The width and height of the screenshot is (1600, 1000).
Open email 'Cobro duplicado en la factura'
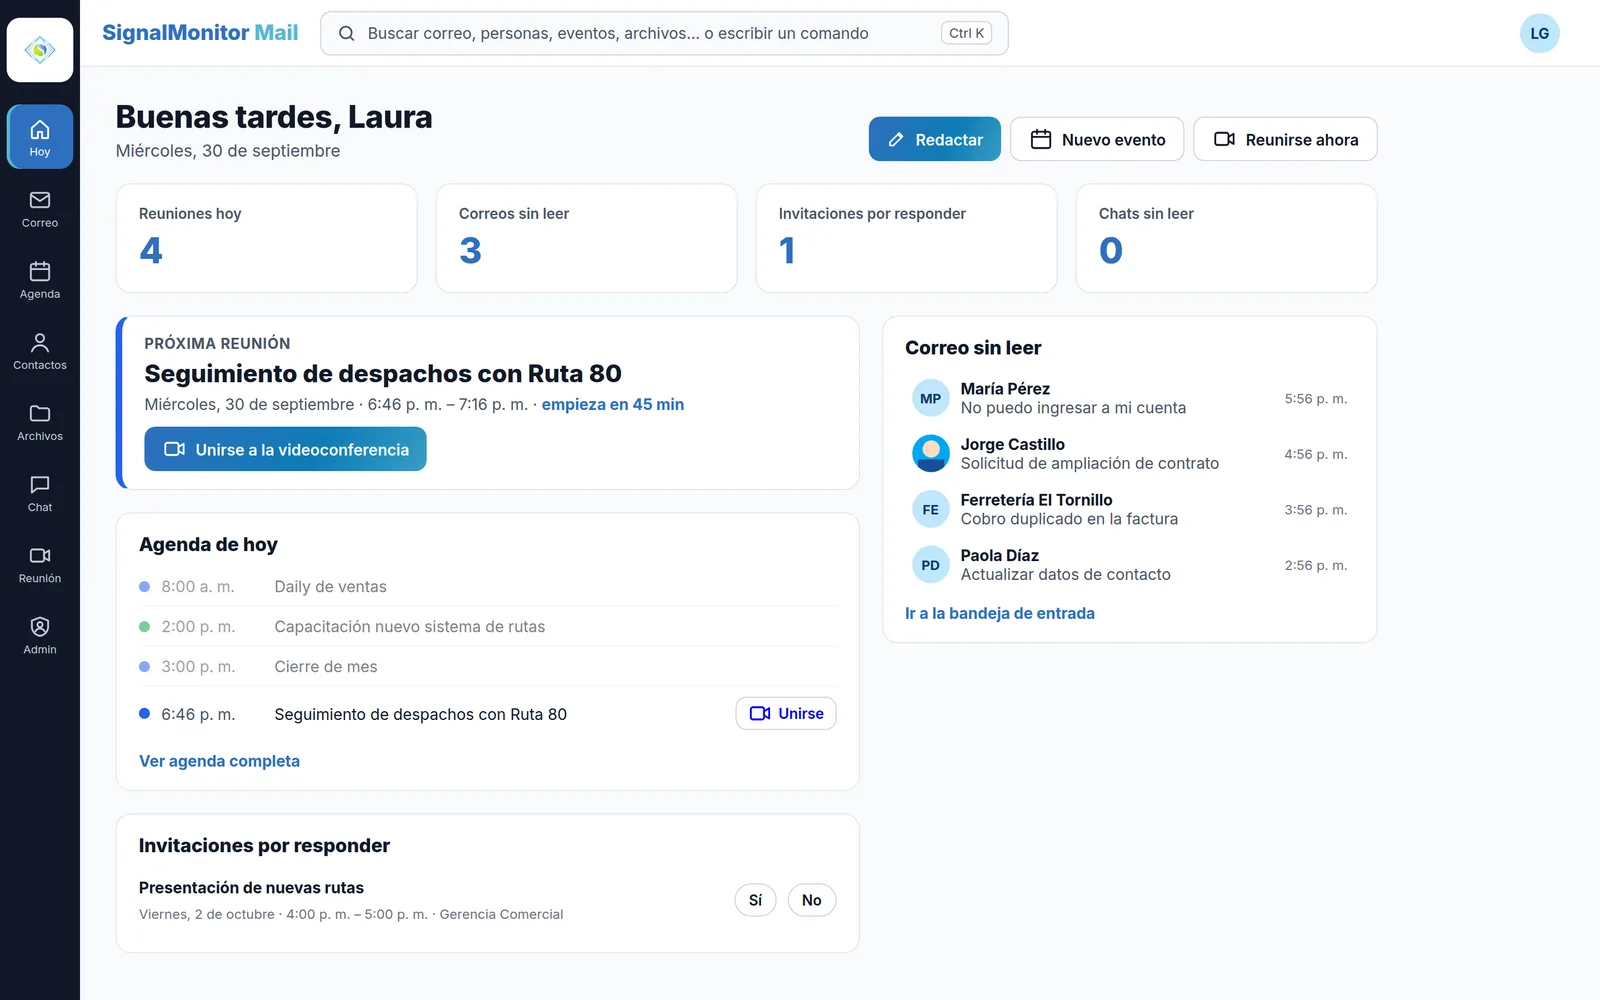(1130, 510)
